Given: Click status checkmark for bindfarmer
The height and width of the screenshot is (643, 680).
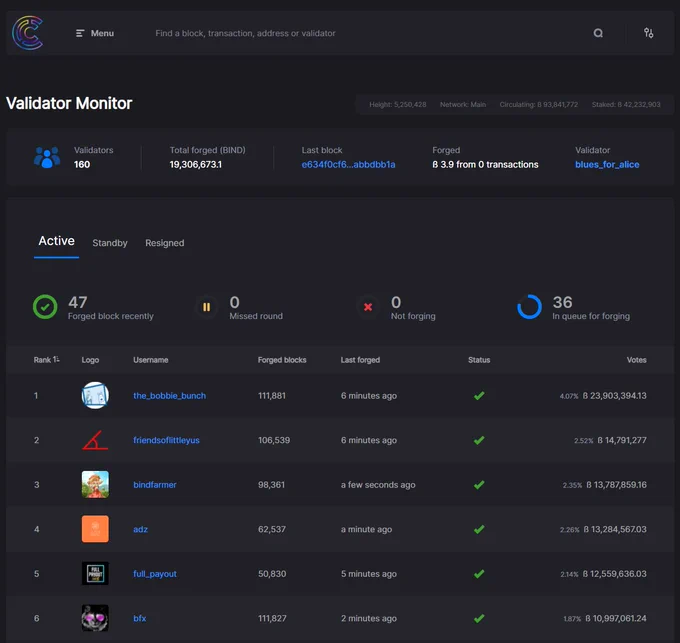Looking at the screenshot, I should (x=479, y=485).
